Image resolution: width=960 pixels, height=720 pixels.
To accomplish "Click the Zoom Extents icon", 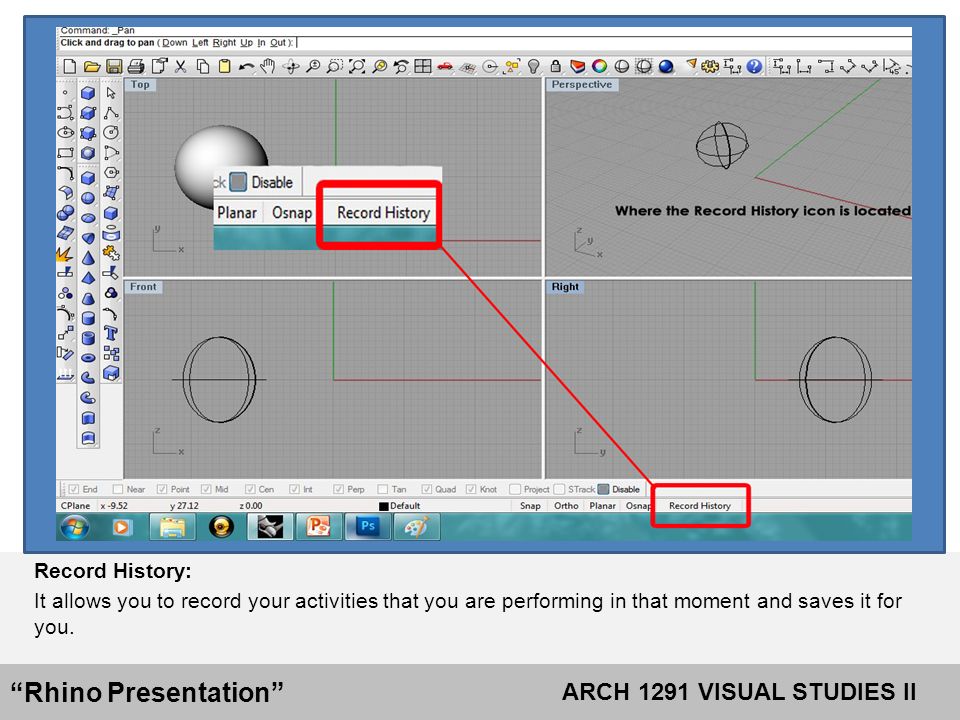I will tap(357, 66).
